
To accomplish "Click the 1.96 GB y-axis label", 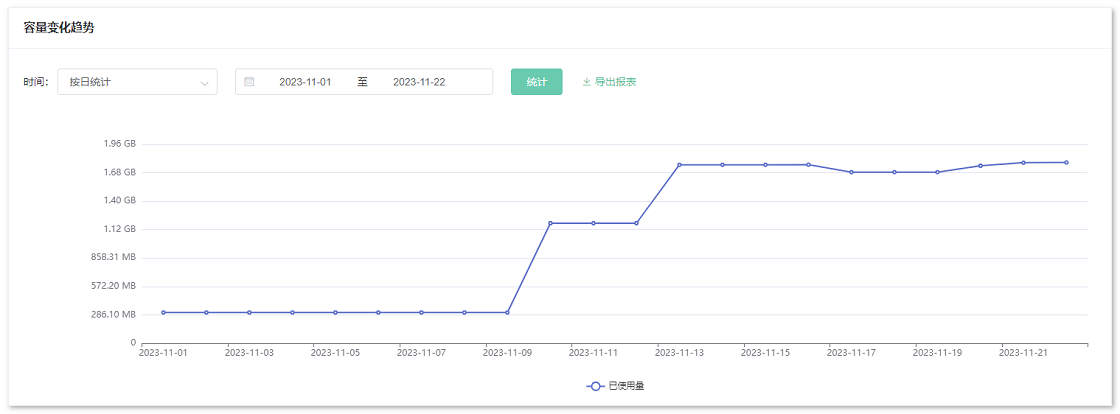I will coord(120,143).
